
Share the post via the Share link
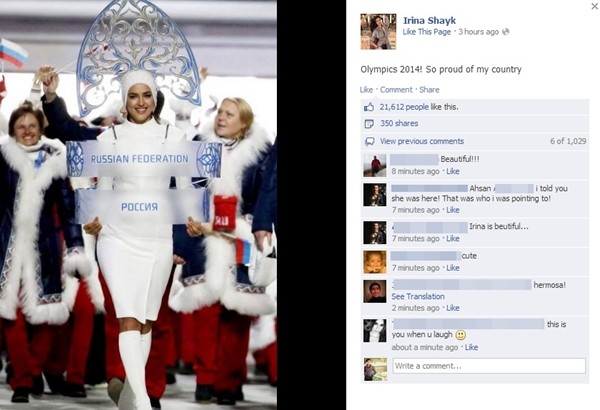coord(429,90)
